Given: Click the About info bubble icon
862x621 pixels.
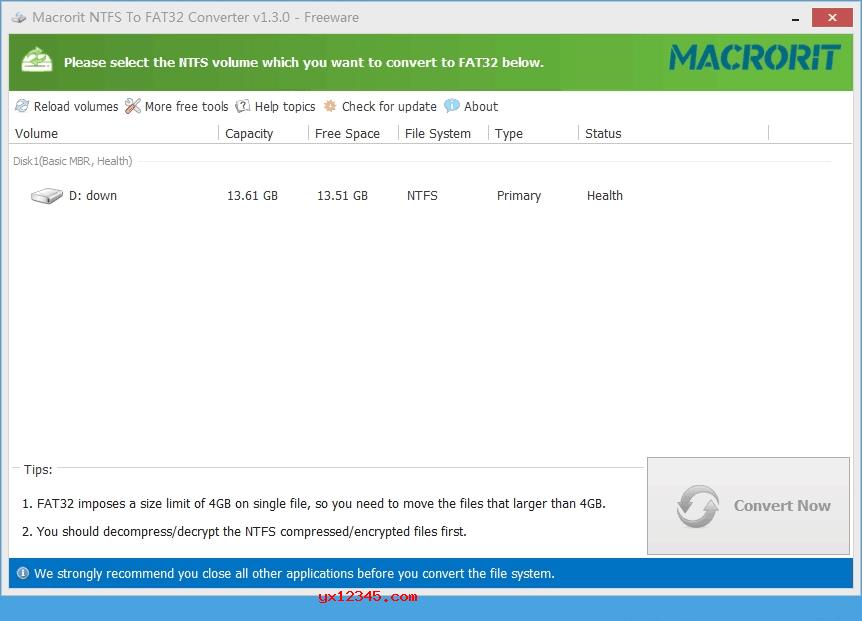Looking at the screenshot, I should point(452,106).
